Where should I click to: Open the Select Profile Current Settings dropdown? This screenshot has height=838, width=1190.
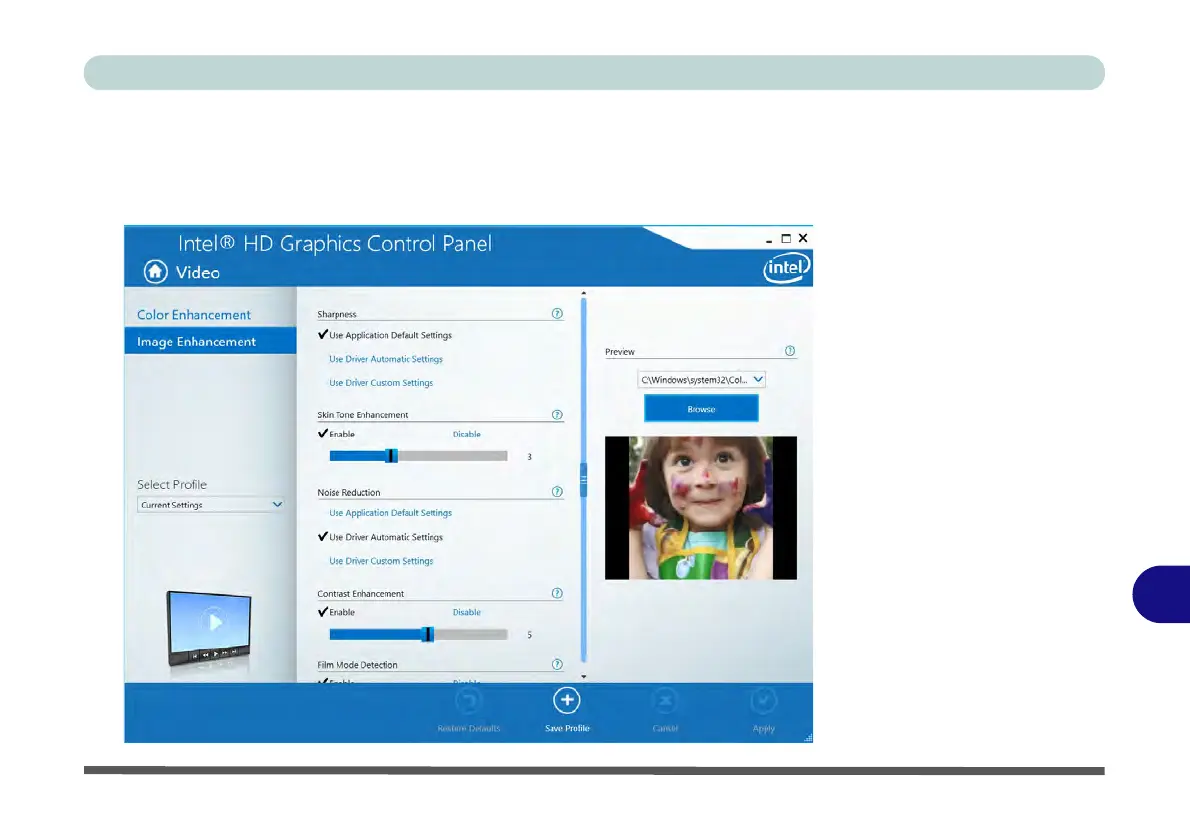click(x=210, y=505)
